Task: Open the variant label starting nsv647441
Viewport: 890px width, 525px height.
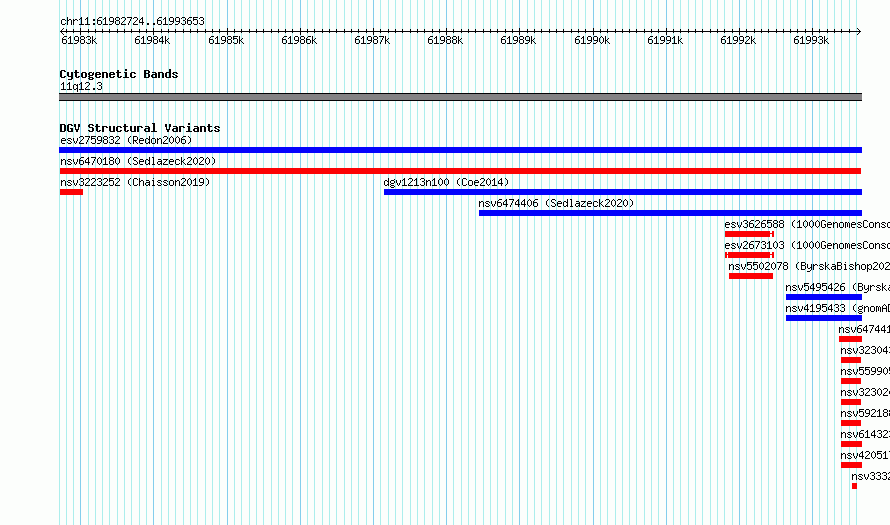Action: click(864, 329)
